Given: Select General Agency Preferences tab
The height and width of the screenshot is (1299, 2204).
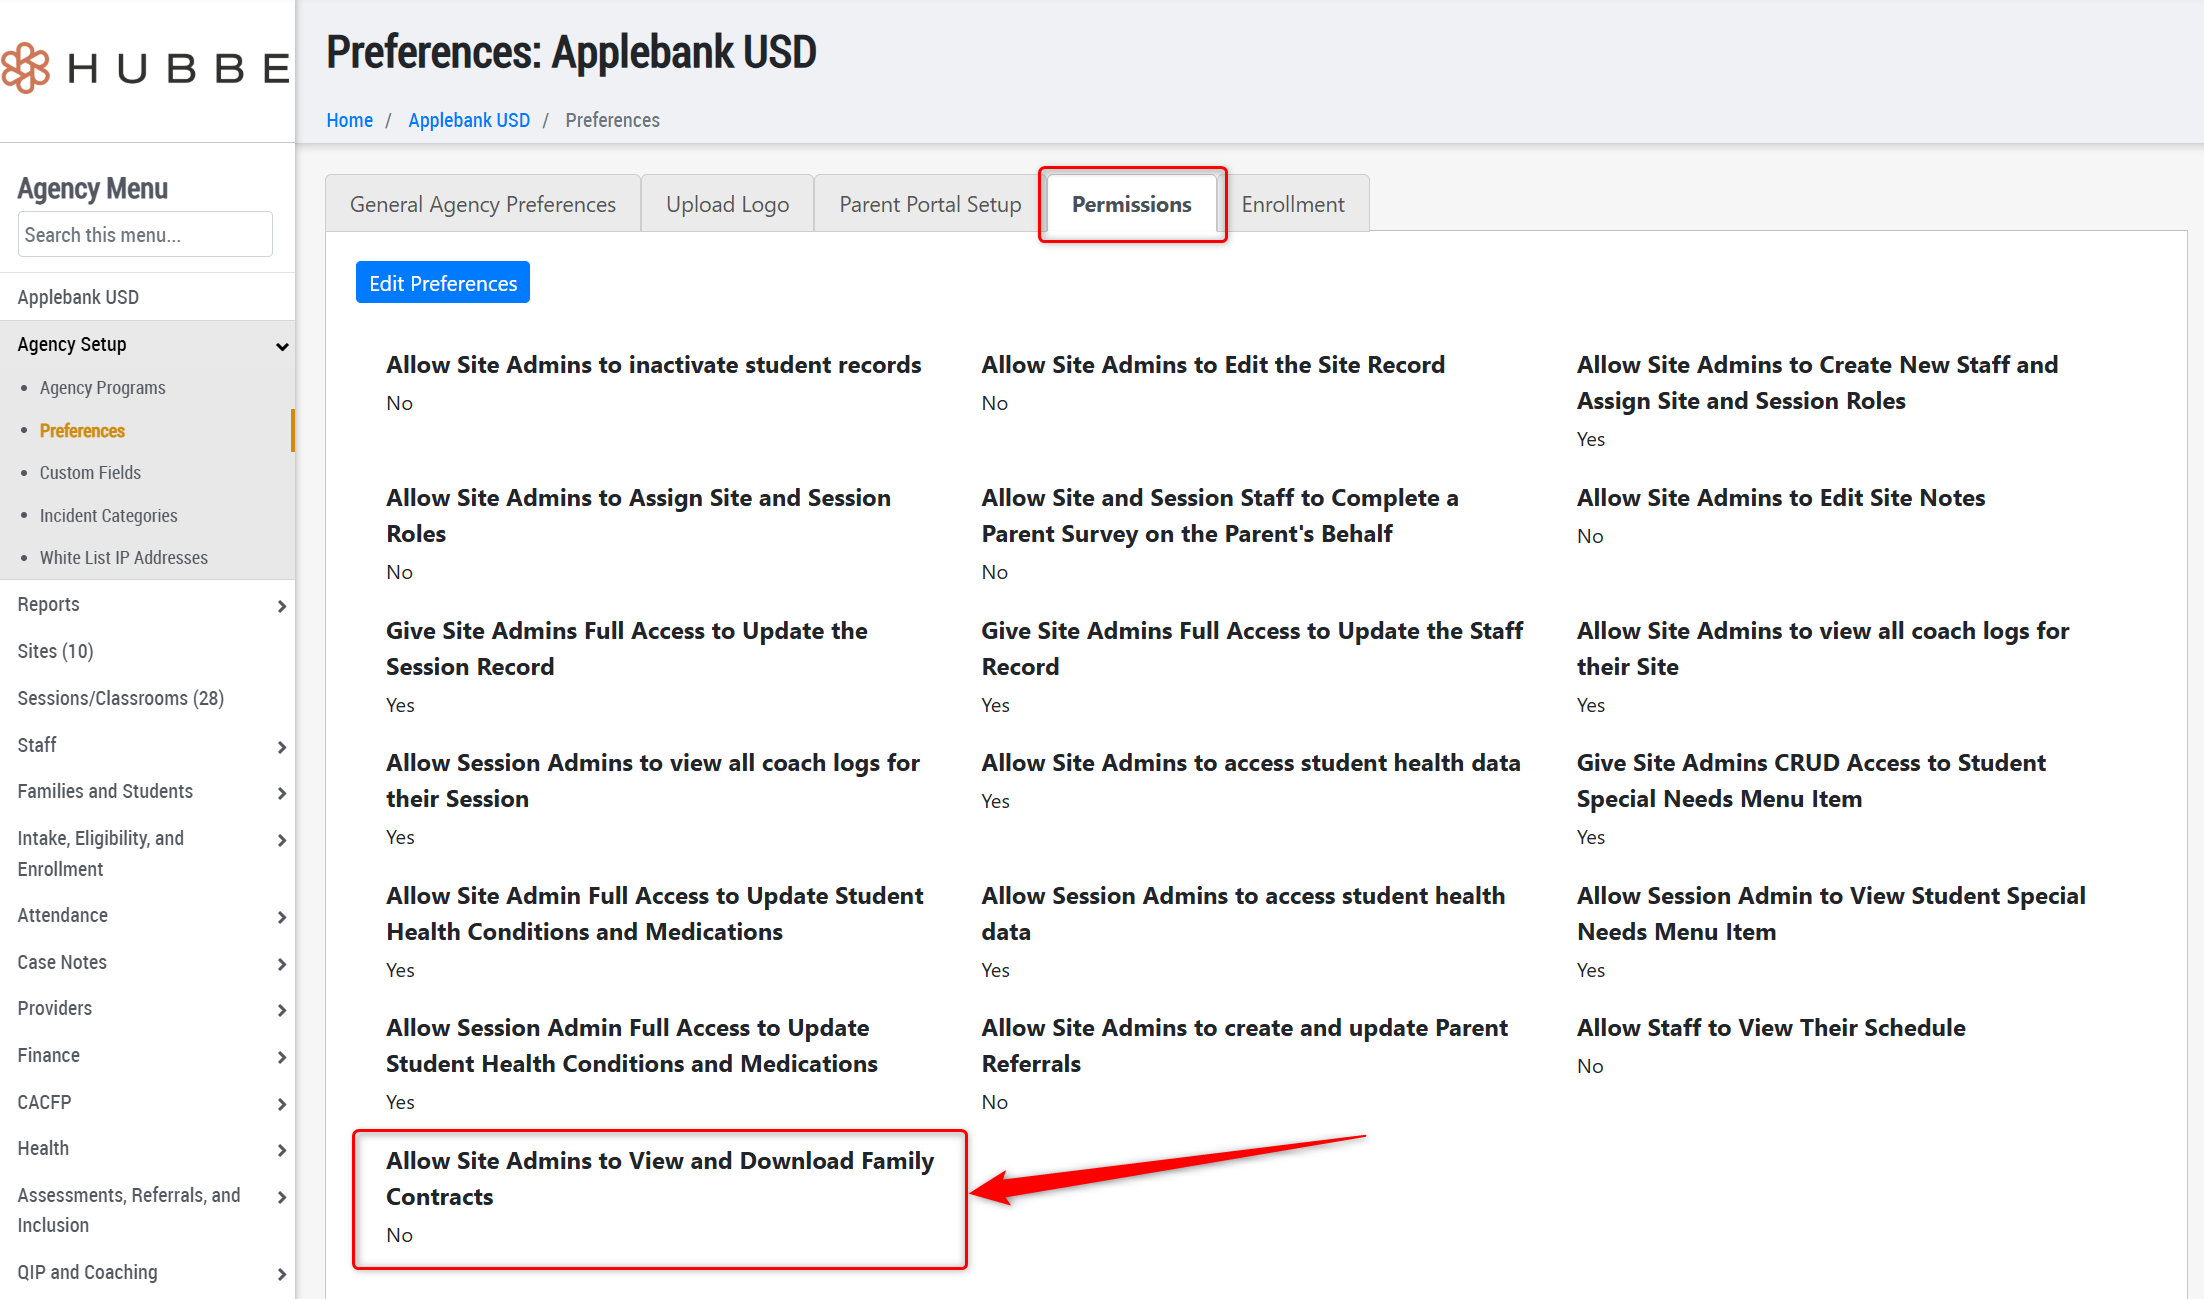Looking at the screenshot, I should (x=483, y=204).
